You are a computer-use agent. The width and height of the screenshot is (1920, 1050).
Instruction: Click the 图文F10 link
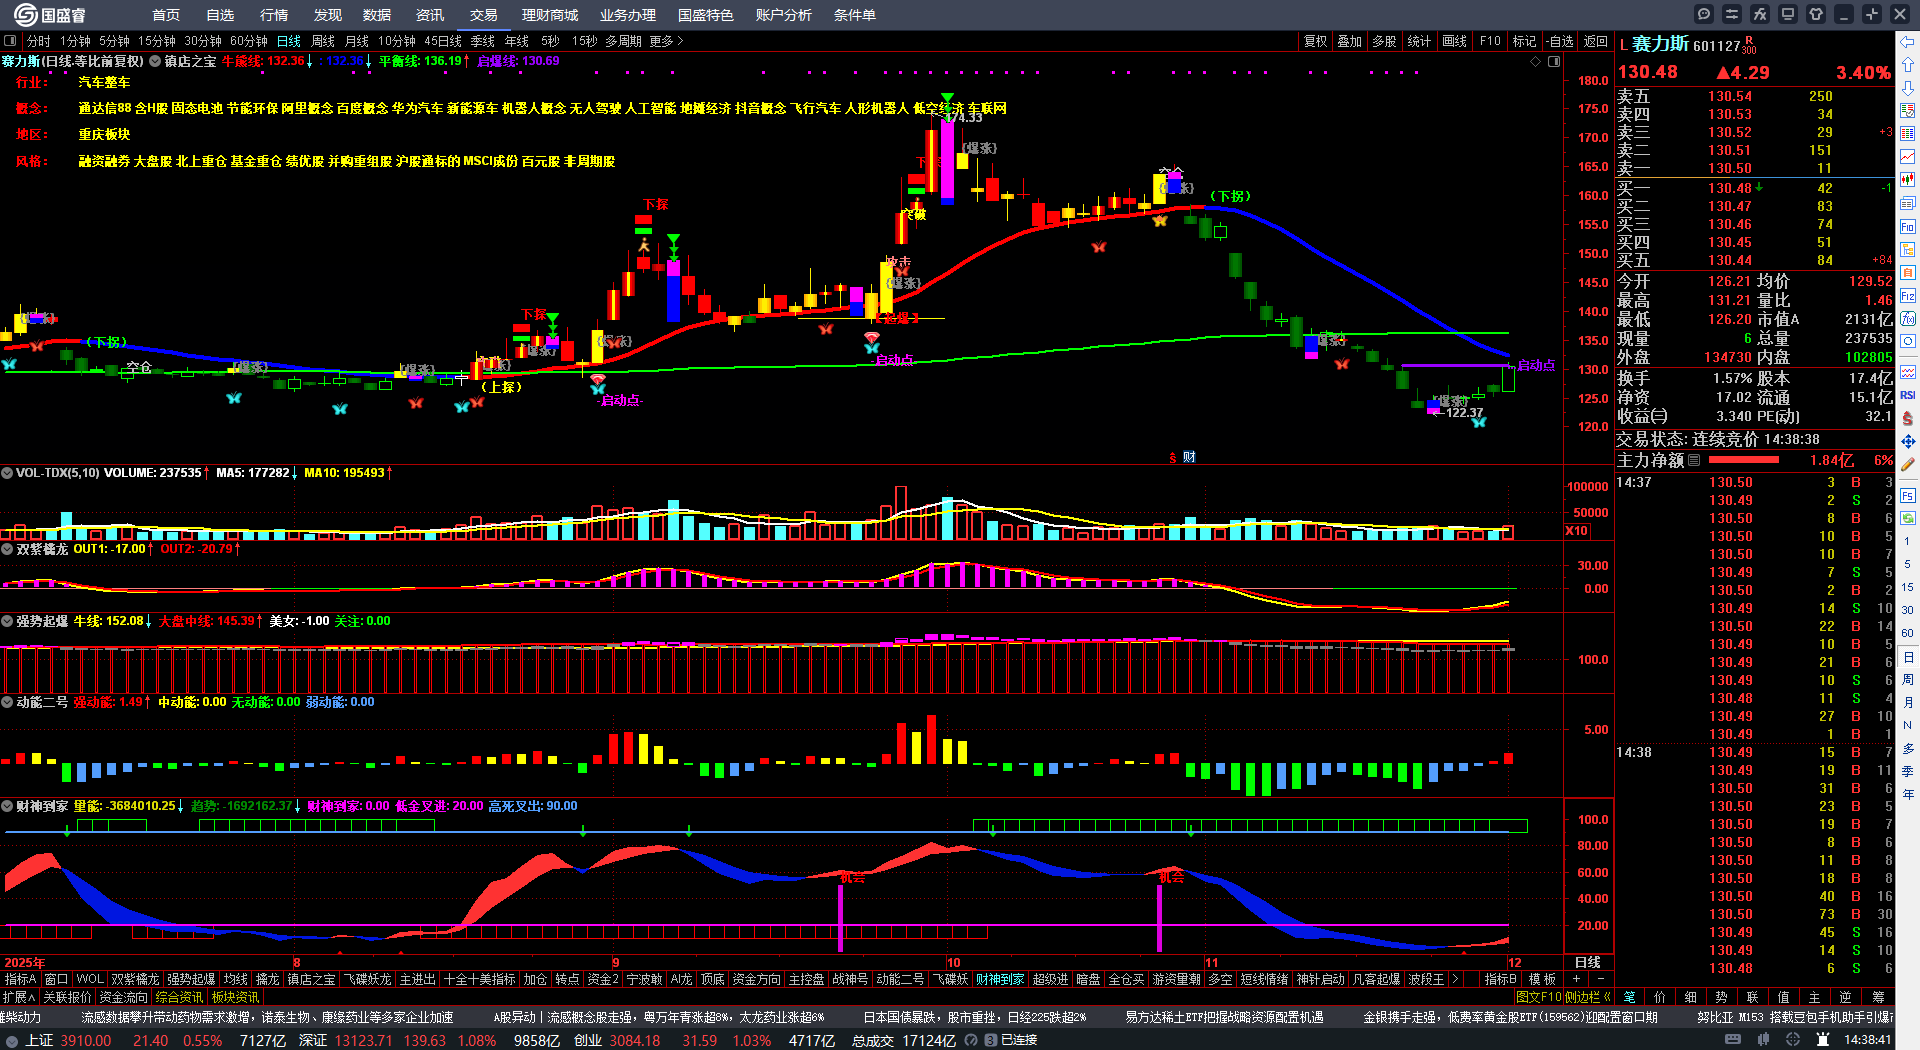pos(1539,997)
